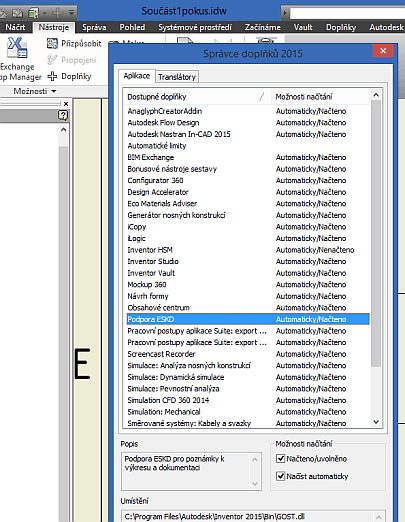The image size is (405, 522).
Task: Open the Náčrt ribbon tab
Action: (x=15, y=27)
